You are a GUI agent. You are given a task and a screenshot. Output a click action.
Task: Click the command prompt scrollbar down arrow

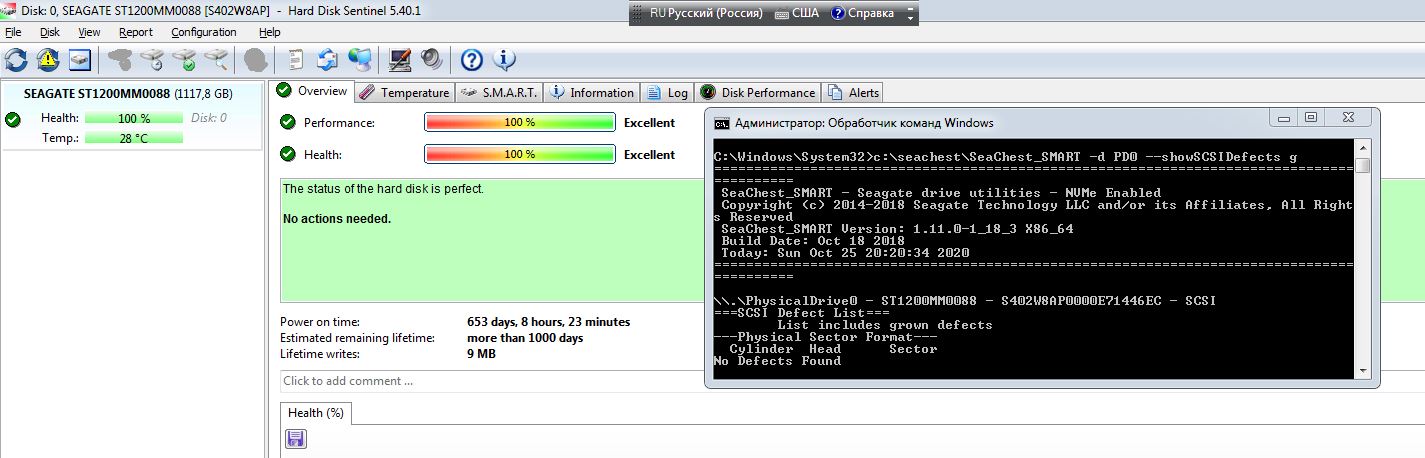point(1362,370)
